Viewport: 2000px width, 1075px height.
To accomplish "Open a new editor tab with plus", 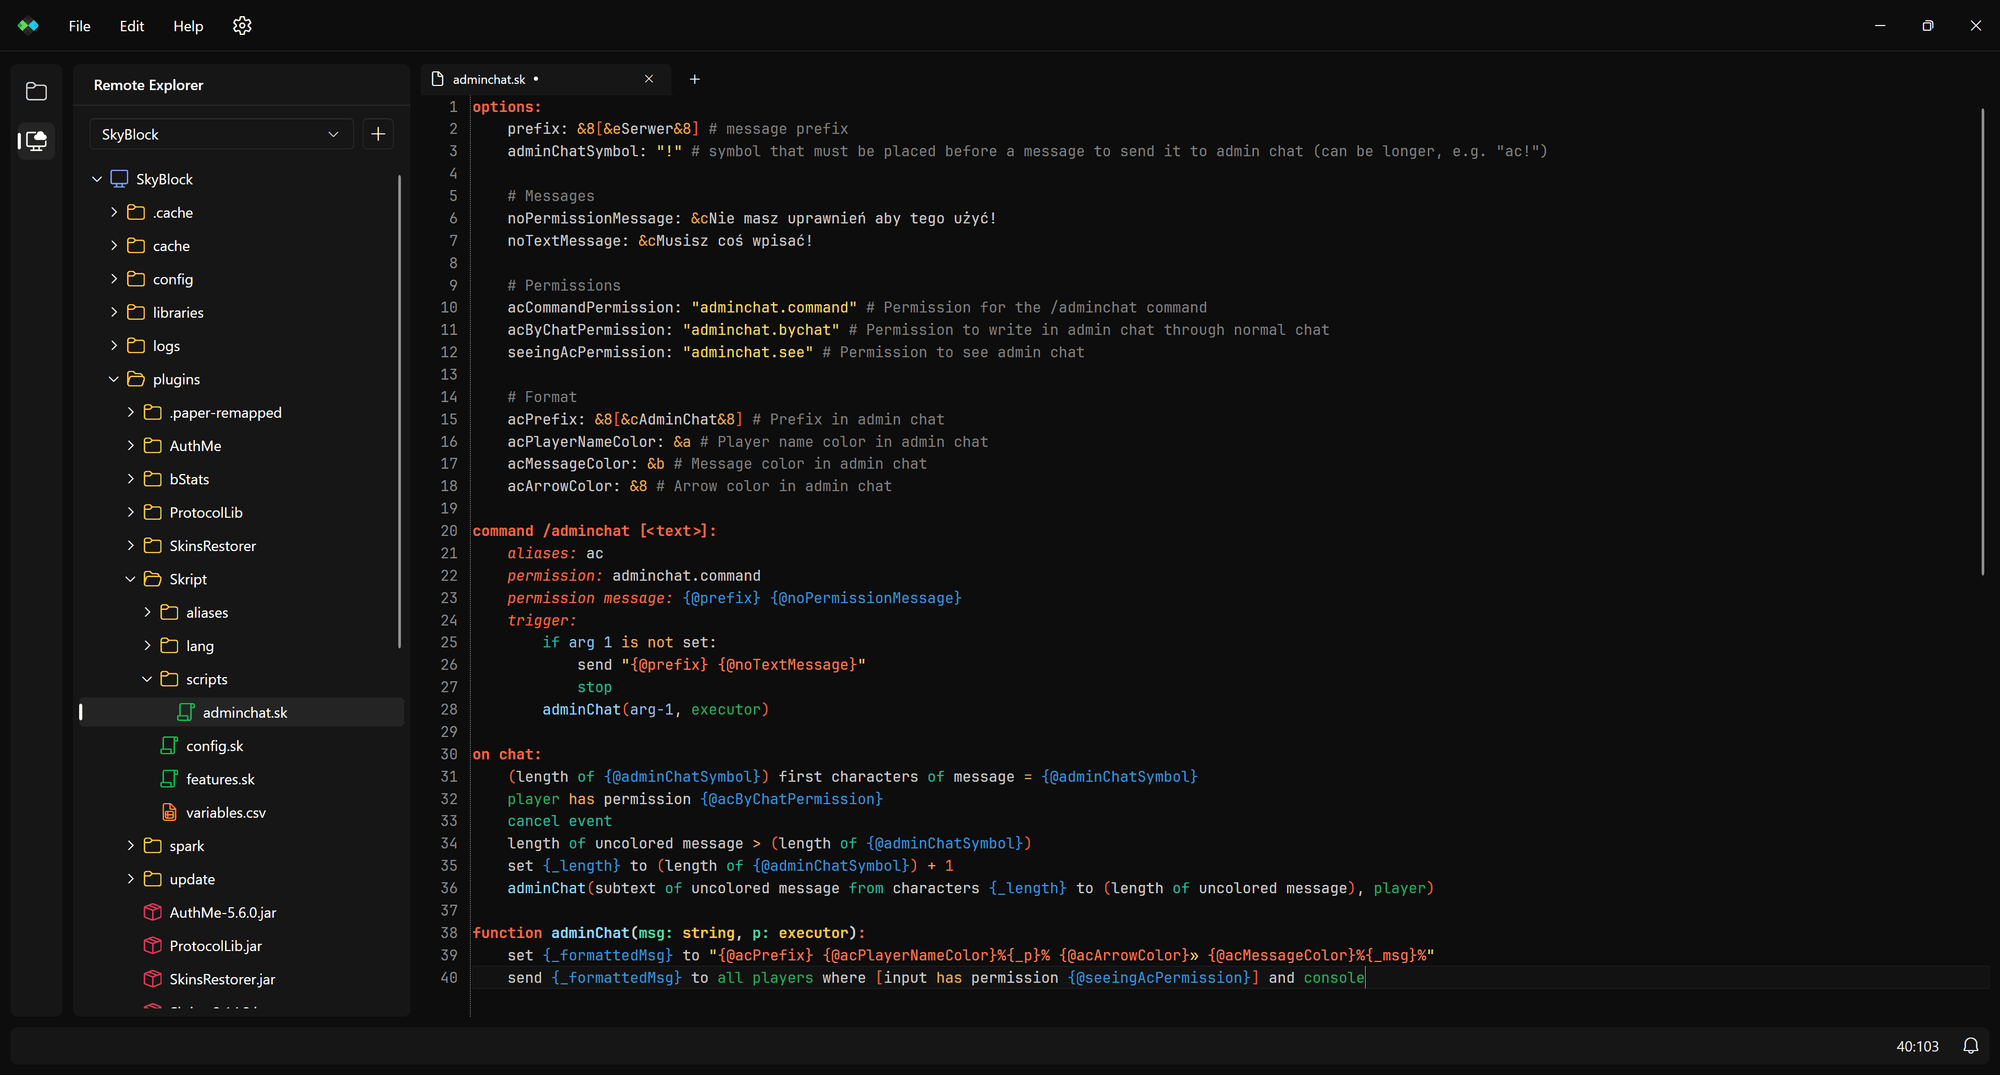I will 694,79.
